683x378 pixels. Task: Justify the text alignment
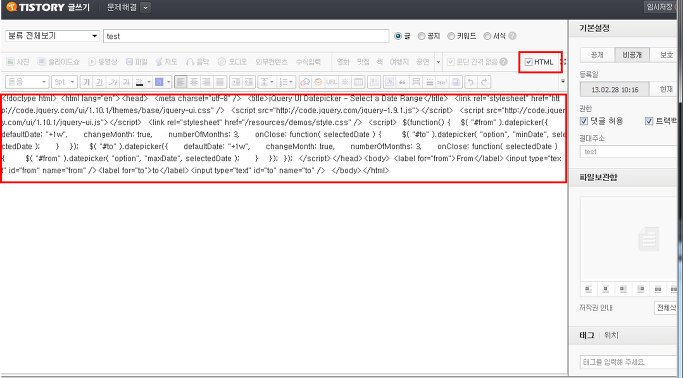[220, 82]
